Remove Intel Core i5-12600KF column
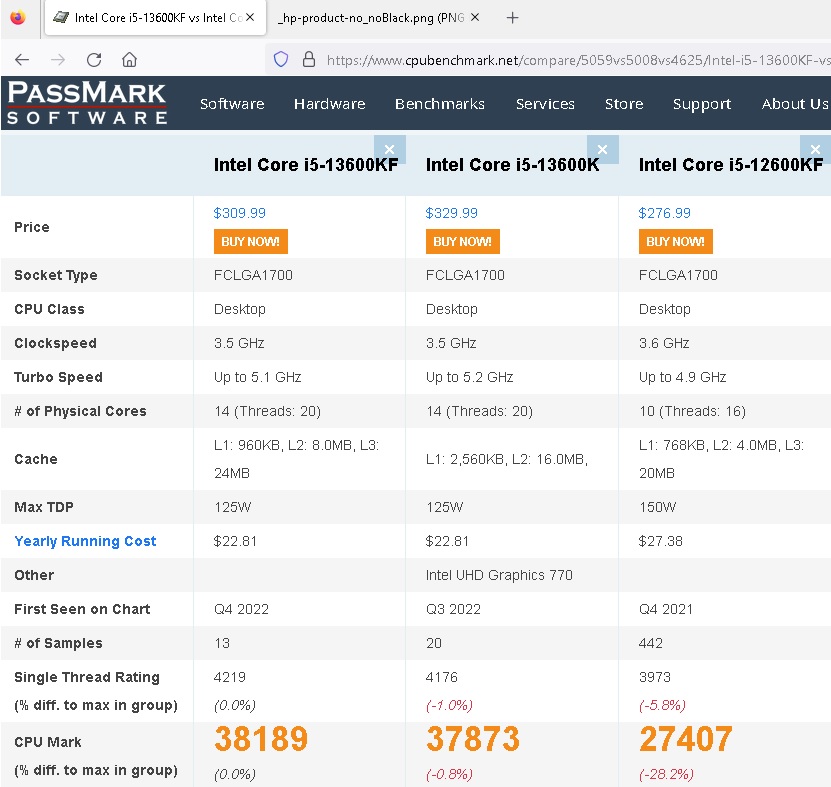Image resolution: width=831 pixels, height=787 pixels. (x=816, y=149)
